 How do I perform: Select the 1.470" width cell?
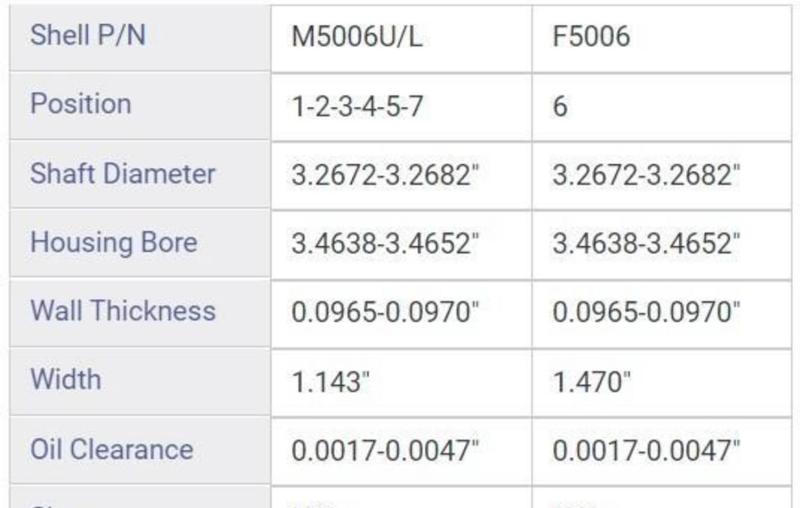[x=591, y=381]
